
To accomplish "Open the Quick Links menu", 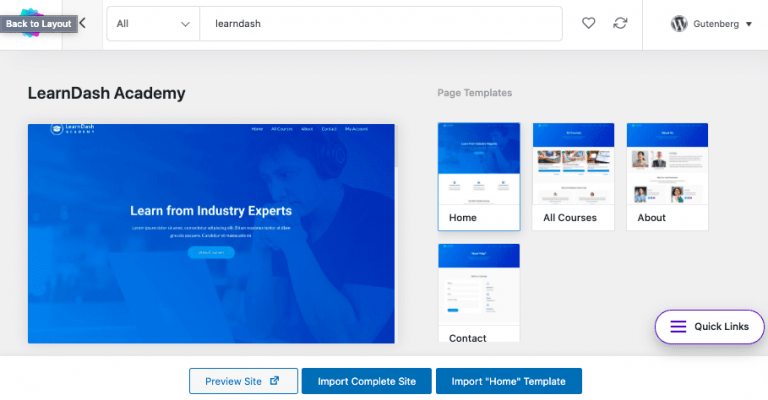I will pyautogui.click(x=709, y=327).
